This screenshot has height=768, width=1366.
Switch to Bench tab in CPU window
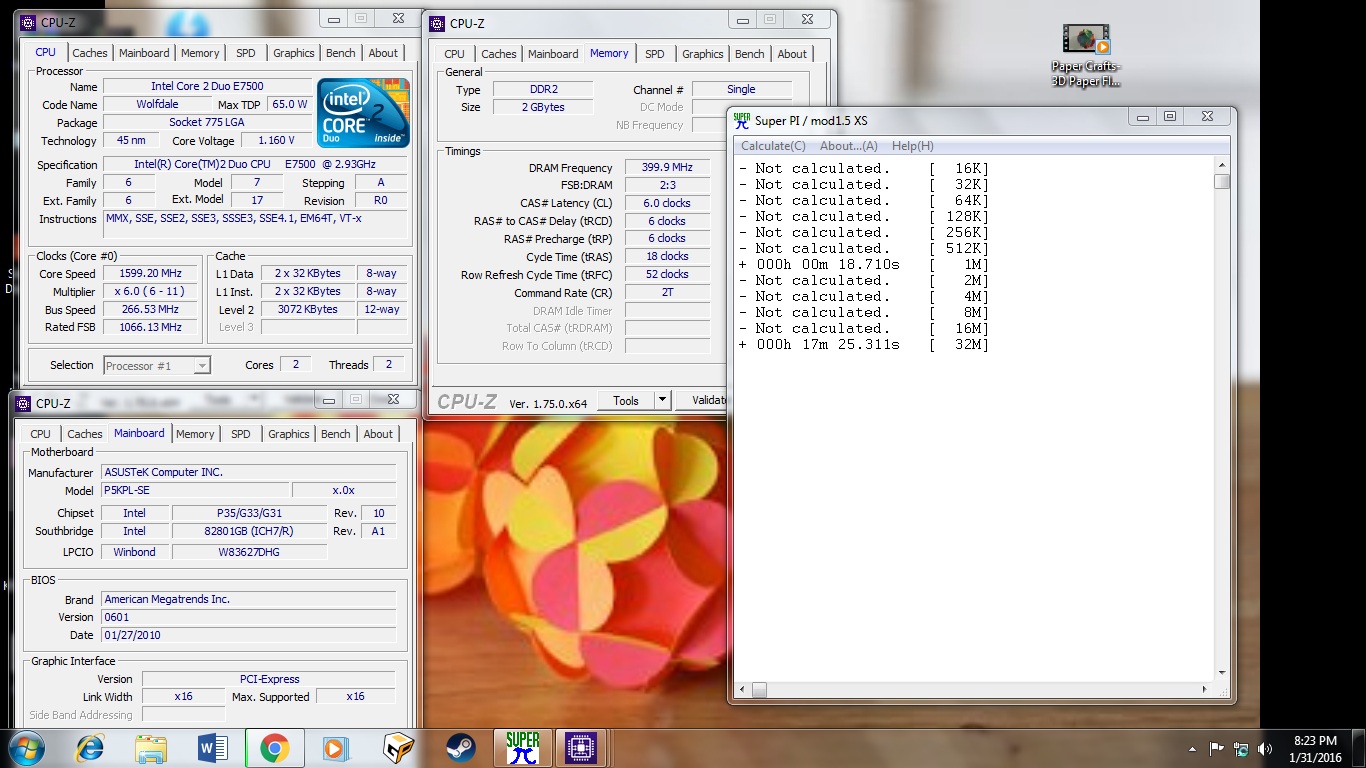[x=341, y=53]
